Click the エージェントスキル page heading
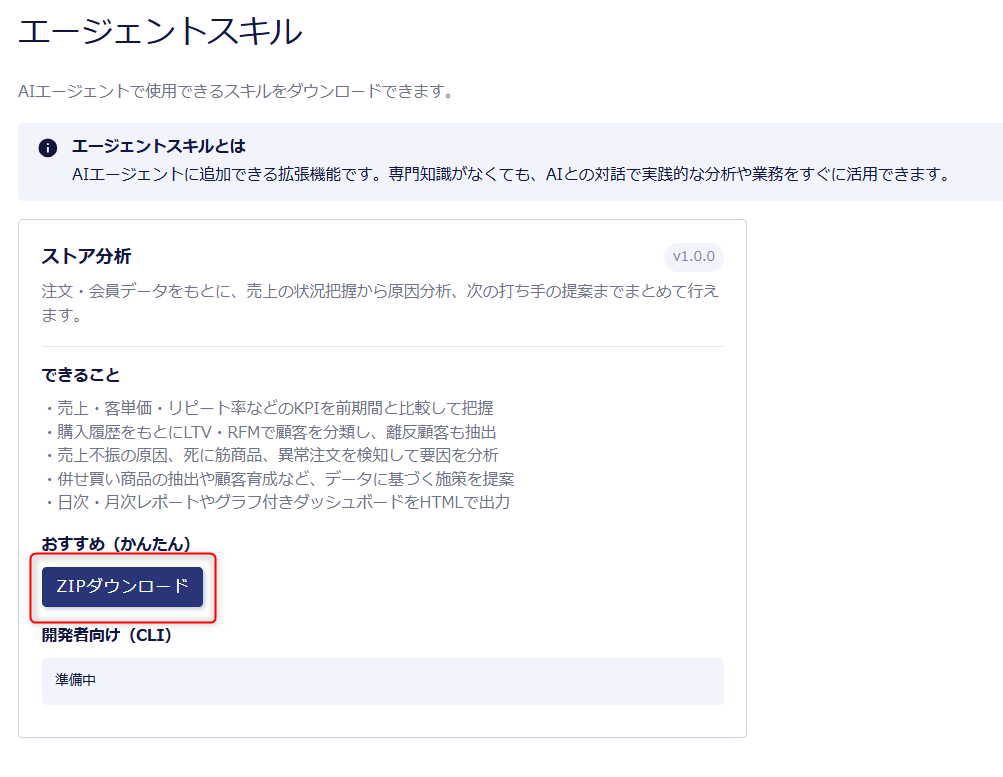1003x777 pixels. point(160,31)
